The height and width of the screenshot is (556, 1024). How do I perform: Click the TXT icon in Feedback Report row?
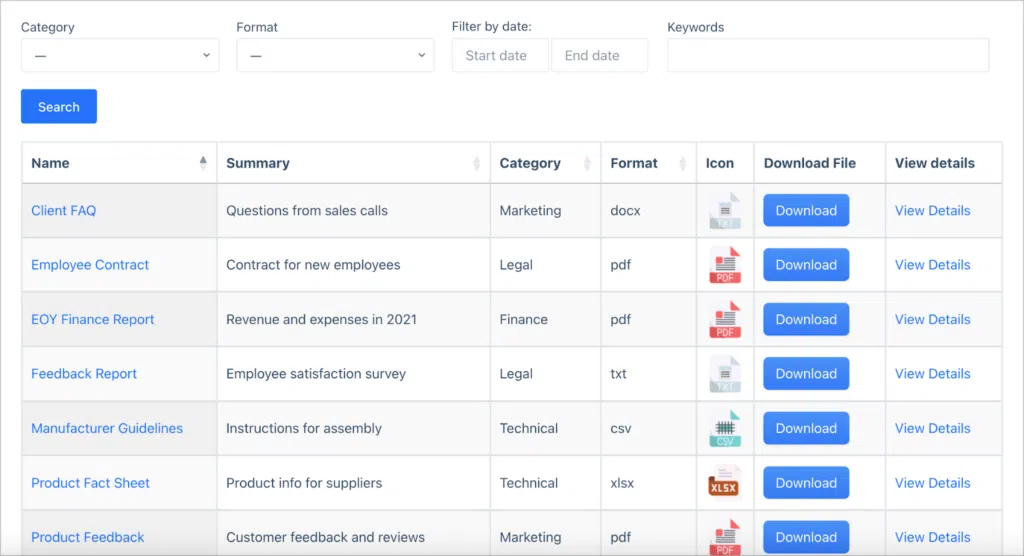[x=724, y=374]
